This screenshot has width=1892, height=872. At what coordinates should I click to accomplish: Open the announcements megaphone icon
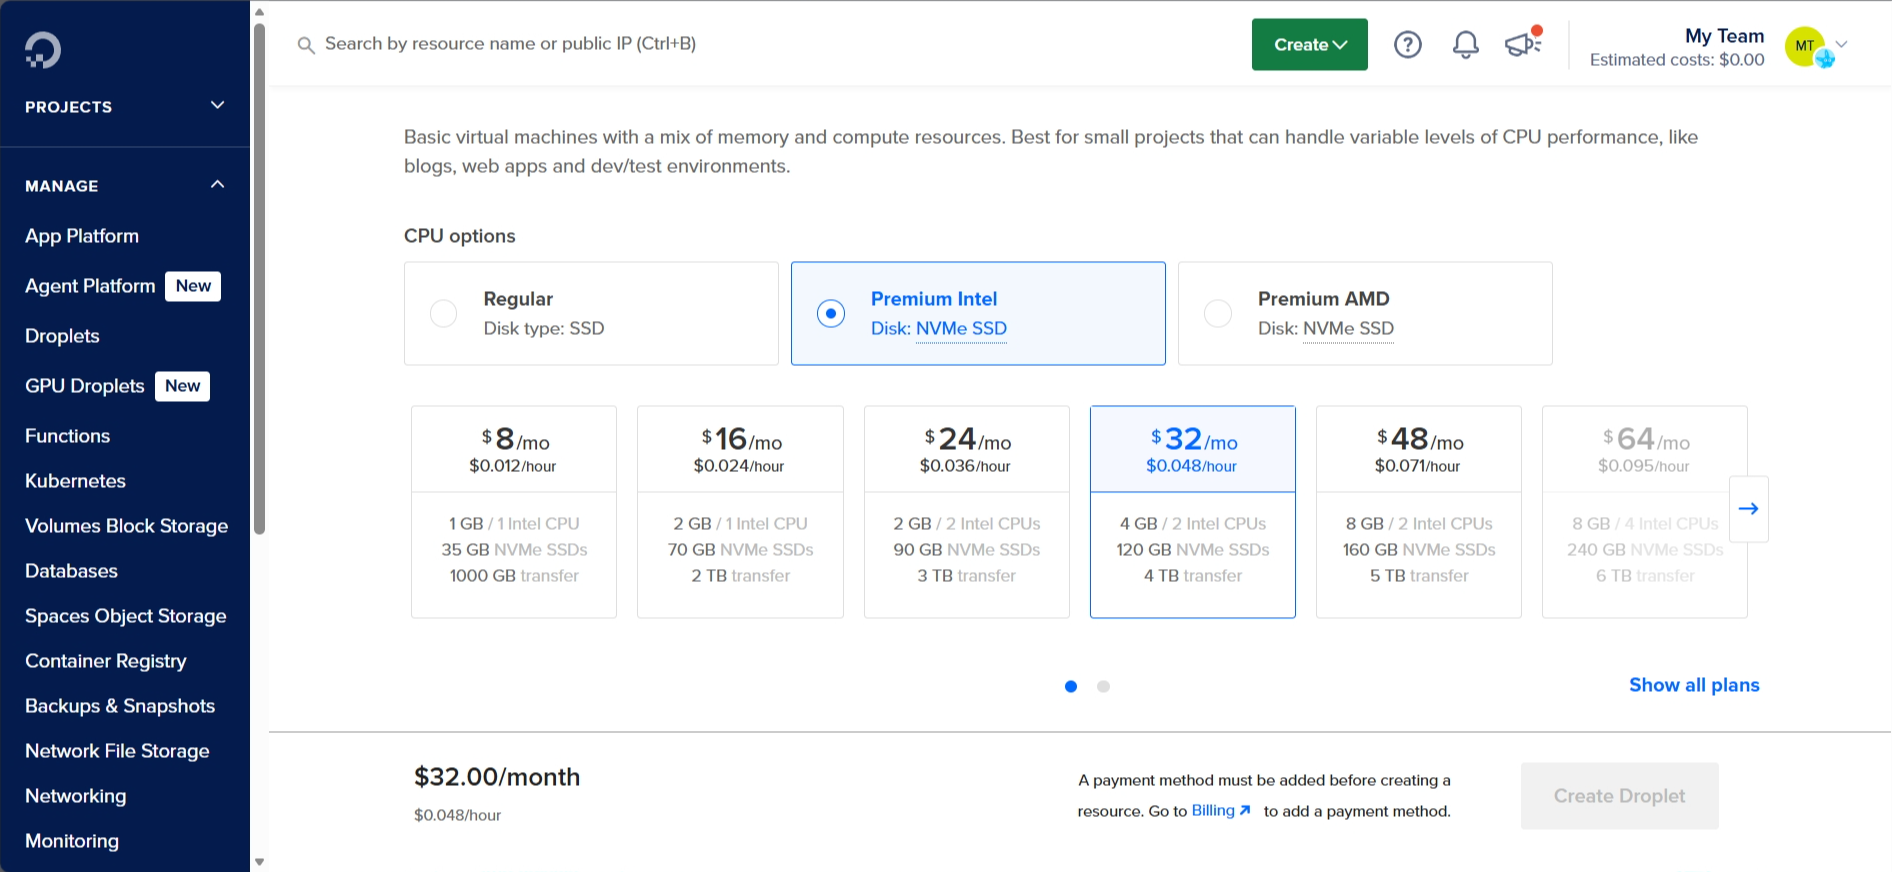click(1523, 43)
